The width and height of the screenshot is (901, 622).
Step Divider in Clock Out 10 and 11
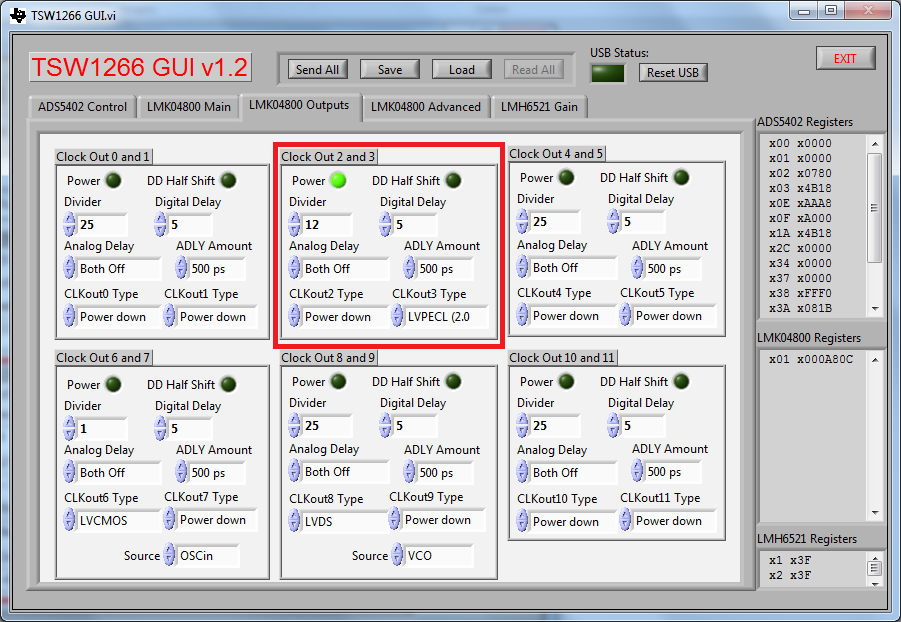[x=522, y=425]
